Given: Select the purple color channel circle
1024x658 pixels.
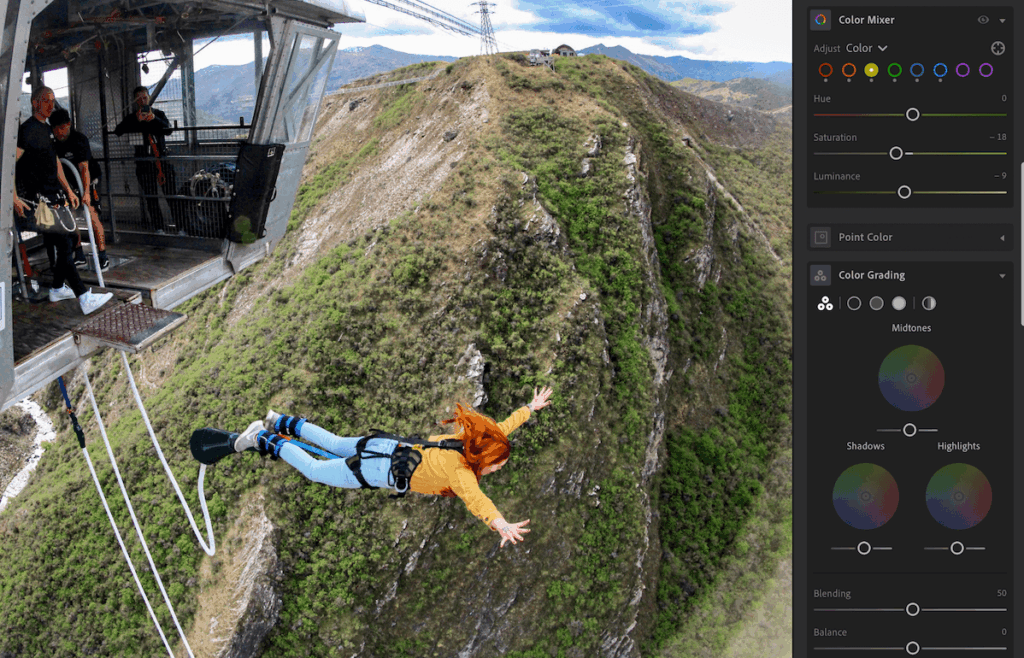Looking at the screenshot, I should point(964,71).
